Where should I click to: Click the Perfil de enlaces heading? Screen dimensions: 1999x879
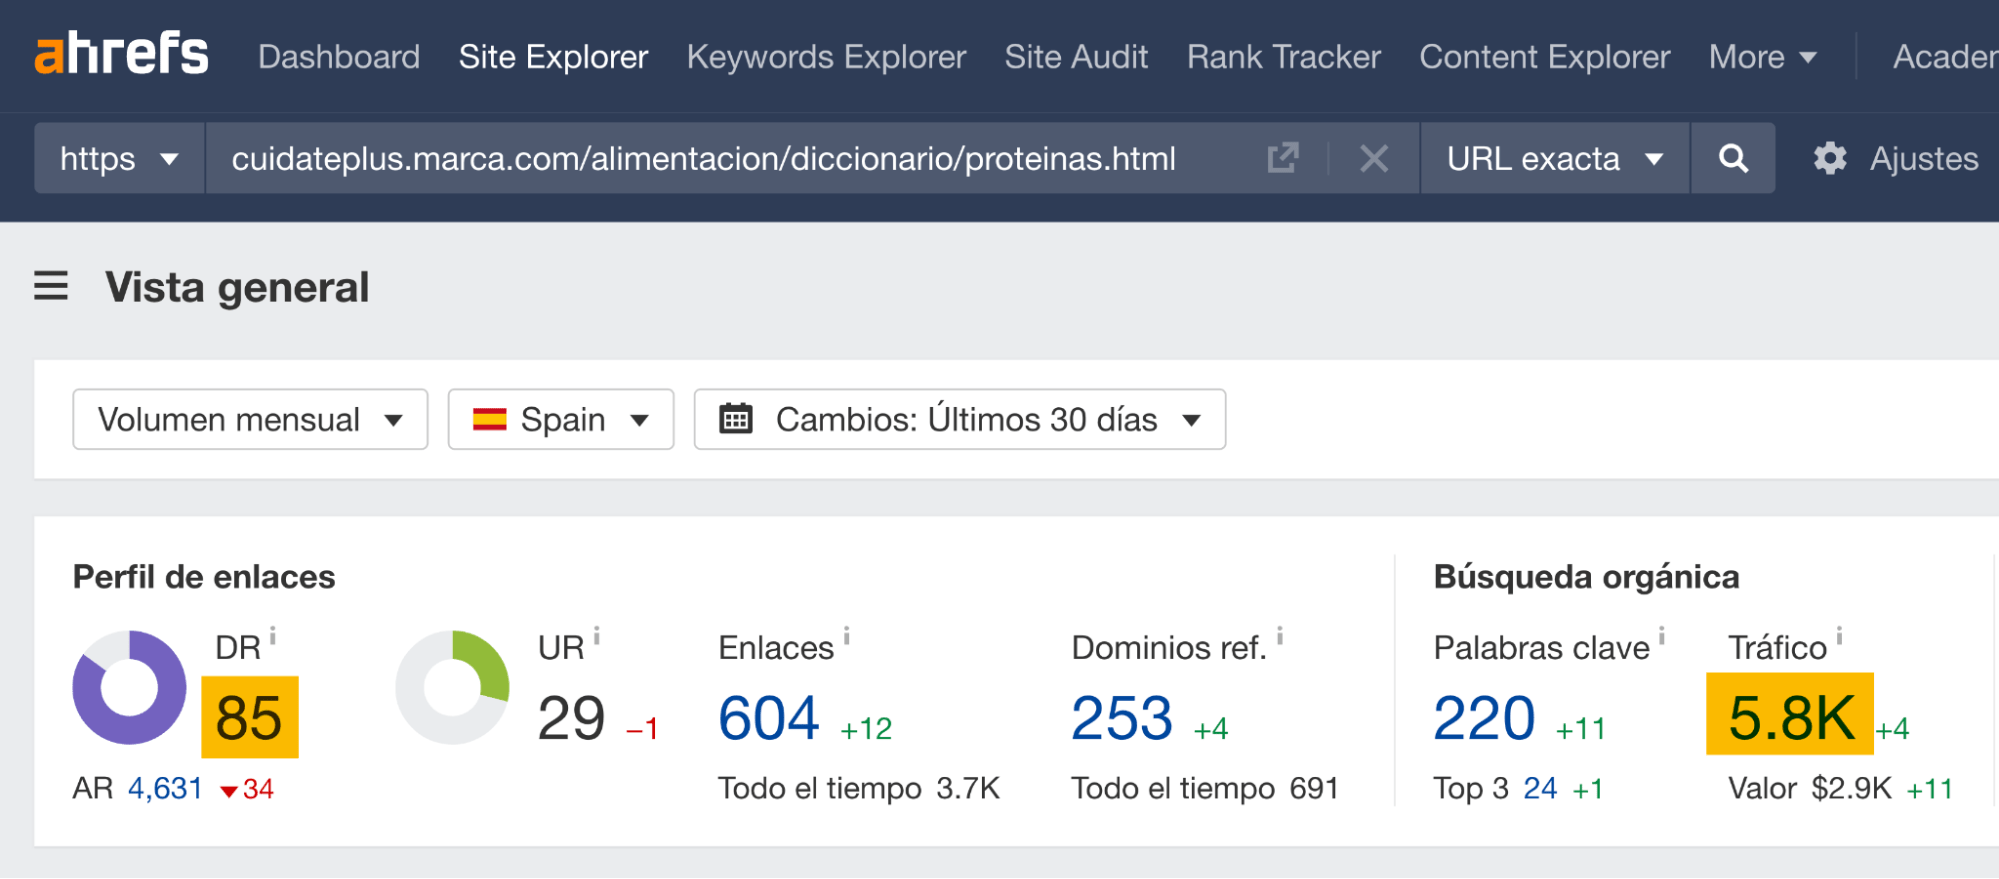pyautogui.click(x=204, y=577)
